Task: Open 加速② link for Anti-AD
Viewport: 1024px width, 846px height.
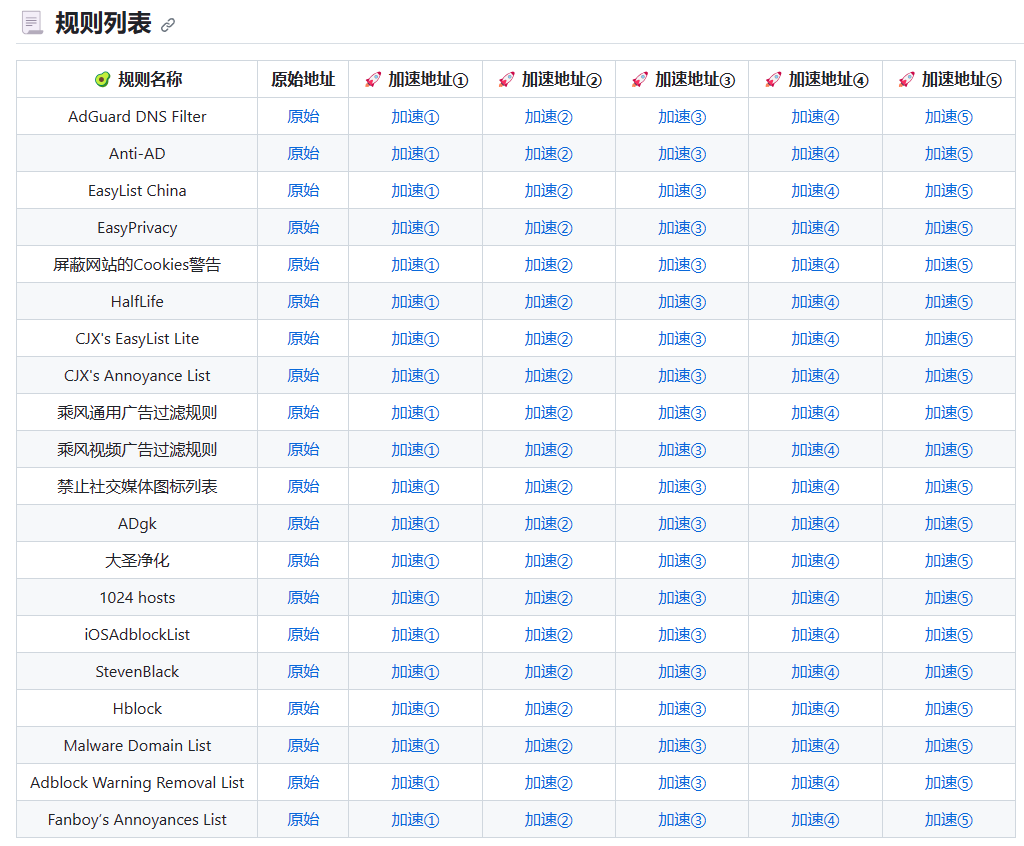Action: 549,154
